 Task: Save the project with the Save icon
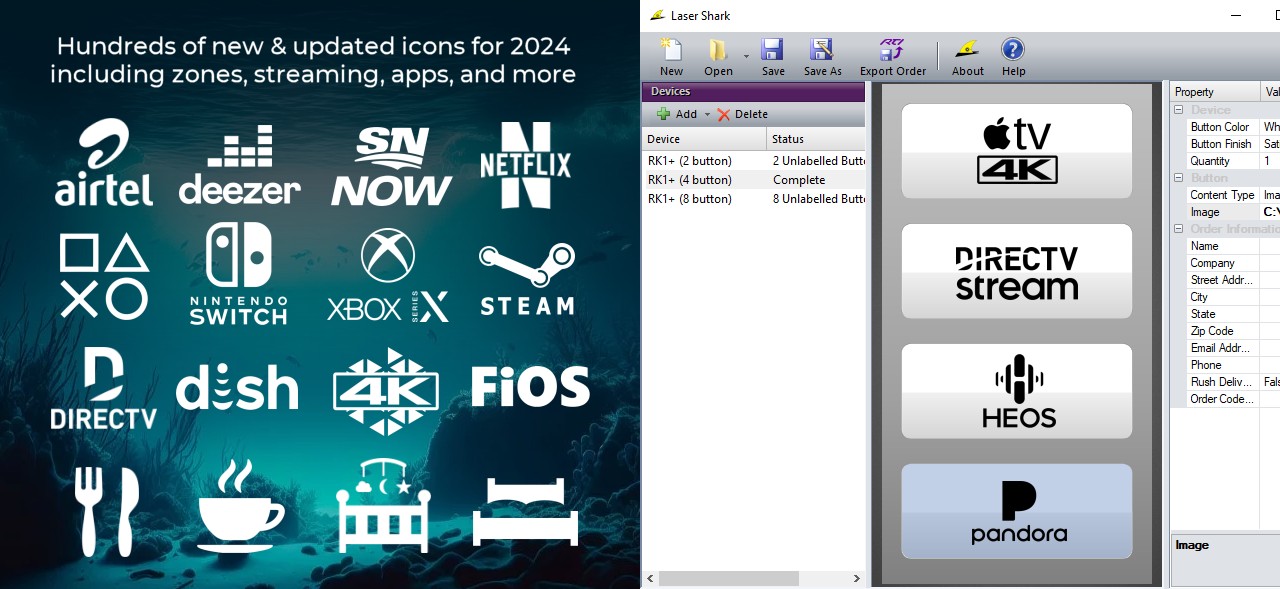click(772, 57)
